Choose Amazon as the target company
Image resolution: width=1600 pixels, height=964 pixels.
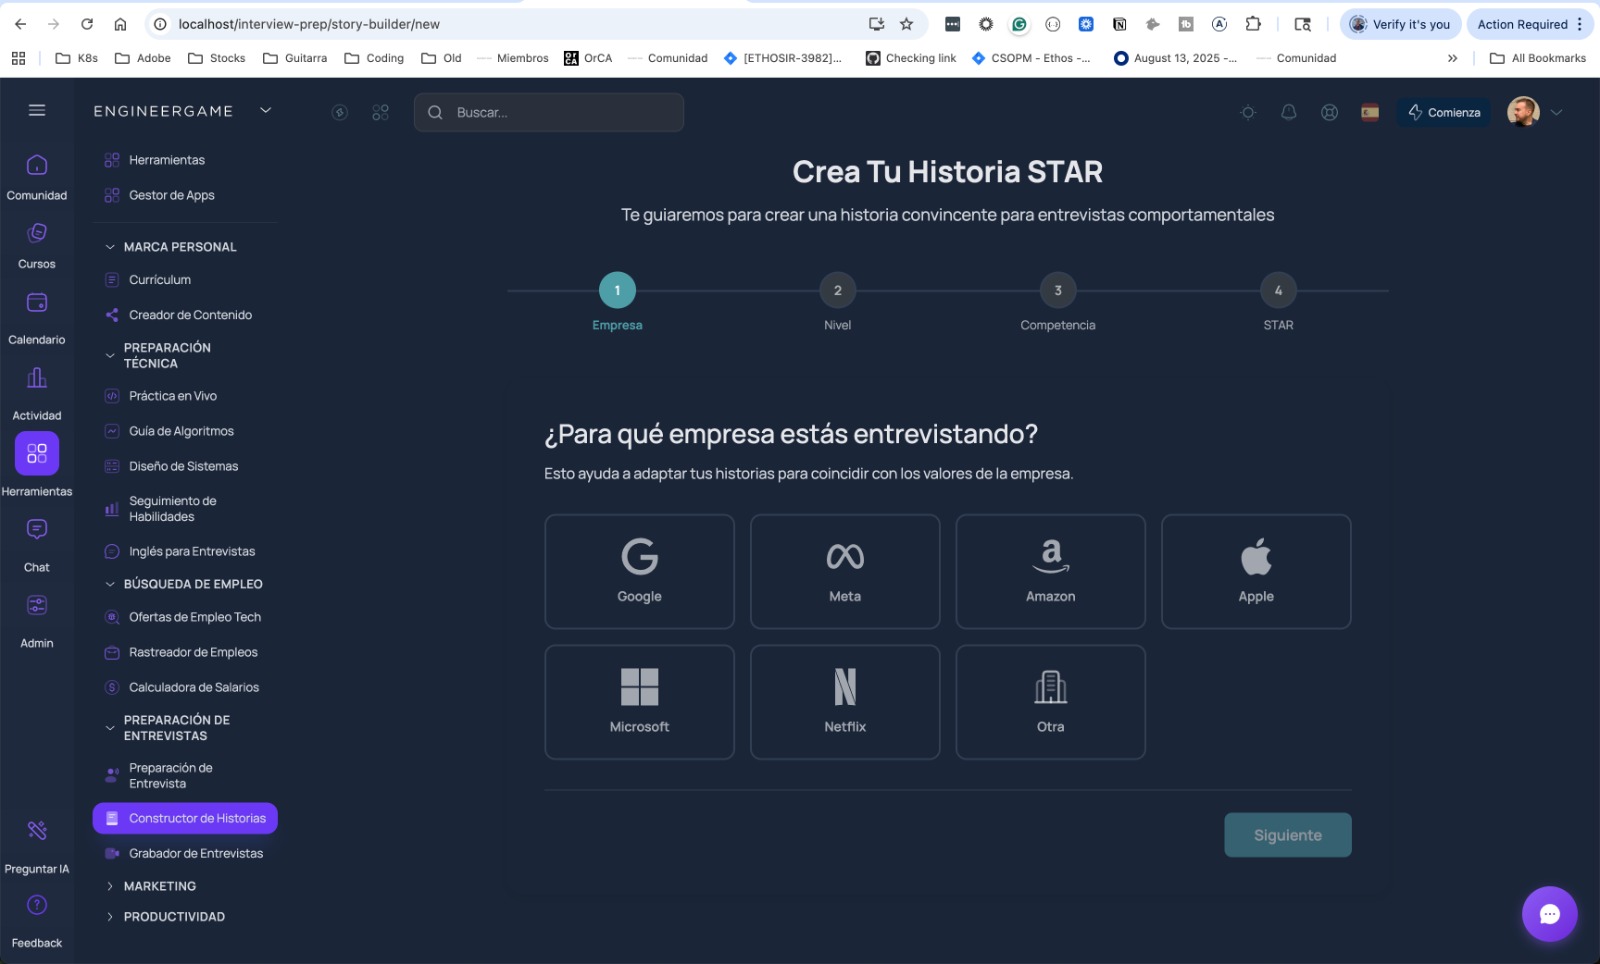tap(1050, 571)
